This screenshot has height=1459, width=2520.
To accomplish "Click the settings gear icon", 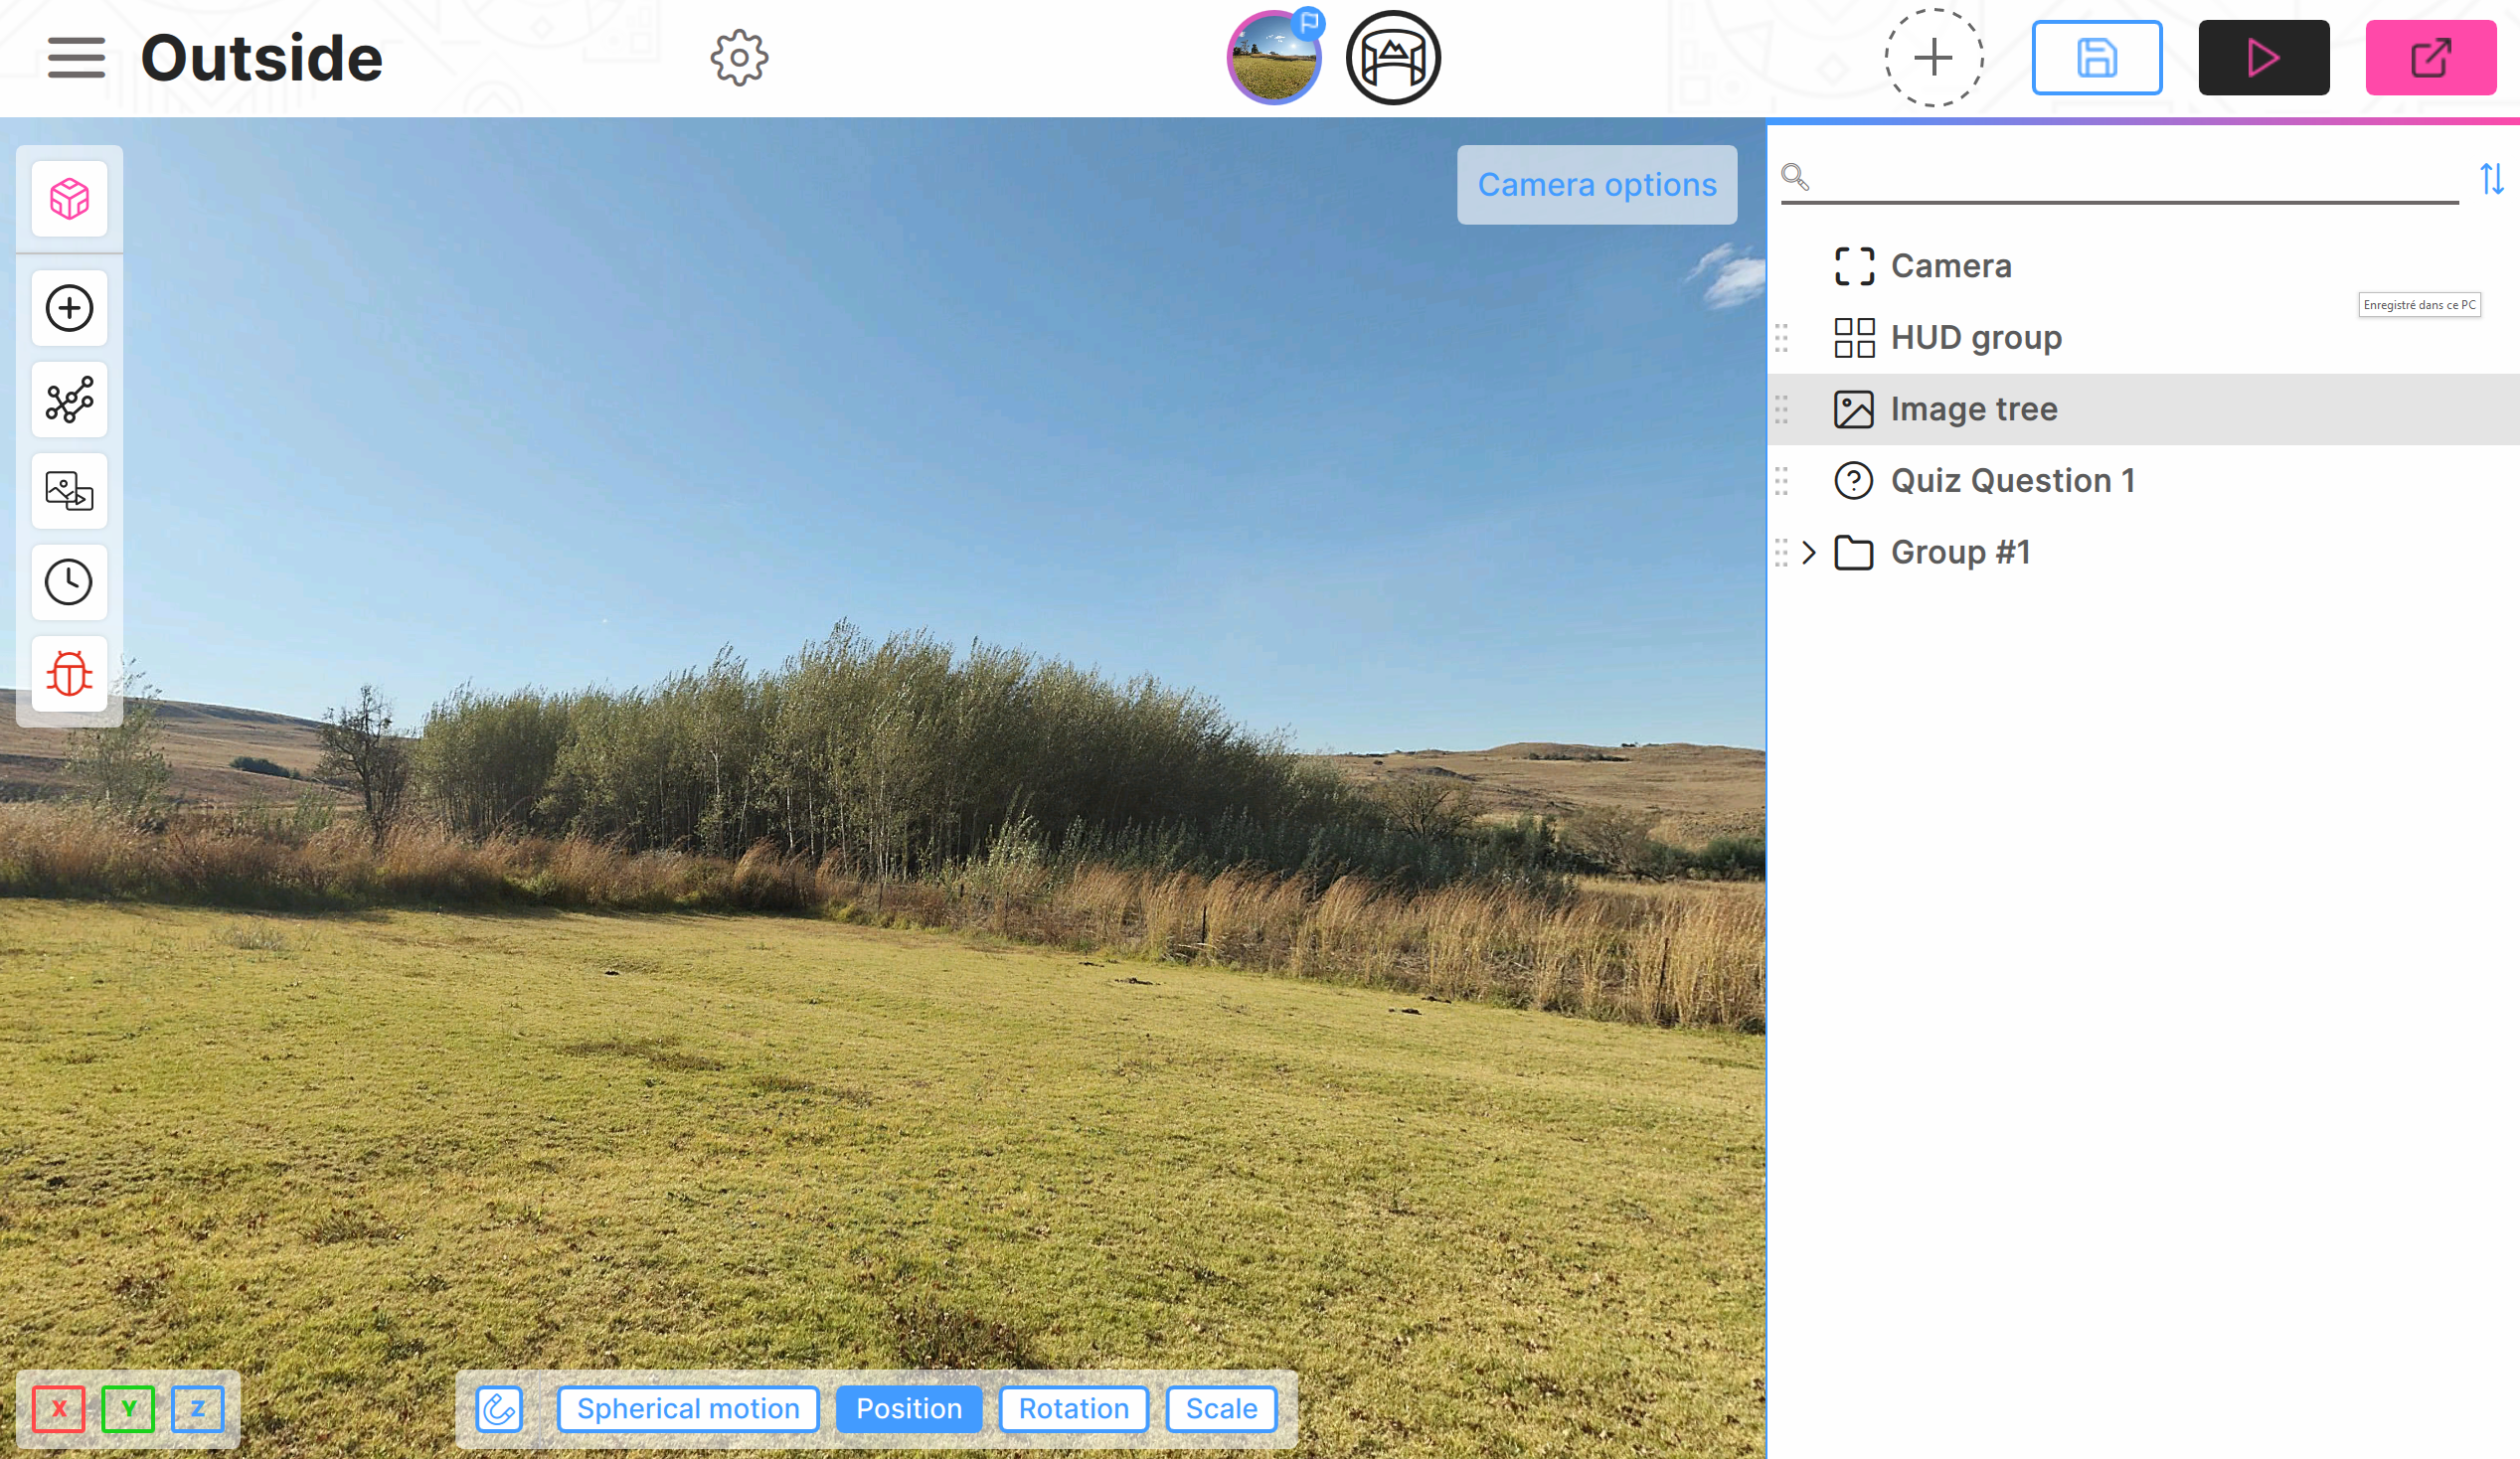I will (740, 58).
